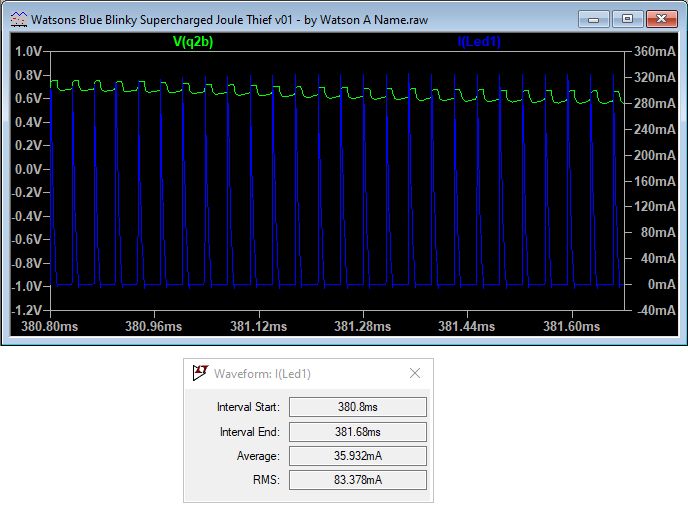Click the window title Watsons Blue Blinky

[229, 20]
